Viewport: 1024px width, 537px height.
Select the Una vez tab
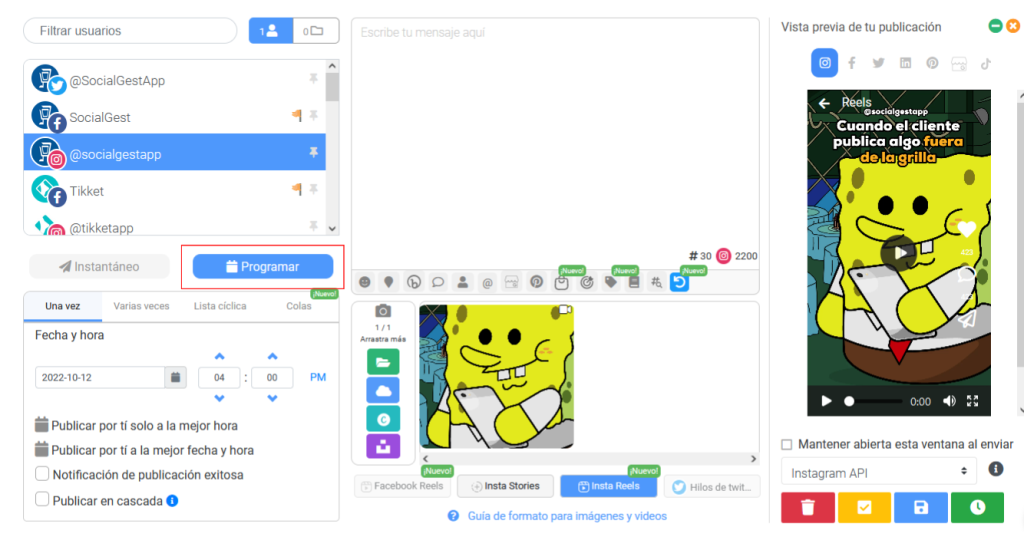tap(63, 306)
